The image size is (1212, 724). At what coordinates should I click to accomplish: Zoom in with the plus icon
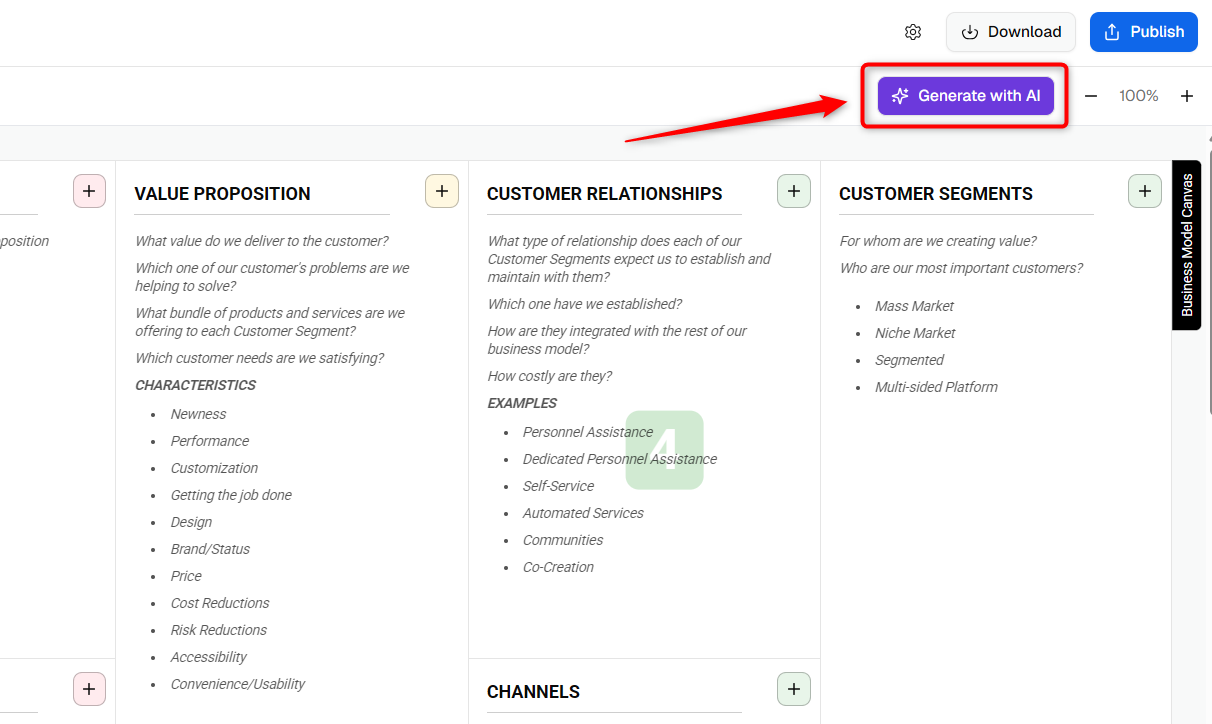[1187, 96]
